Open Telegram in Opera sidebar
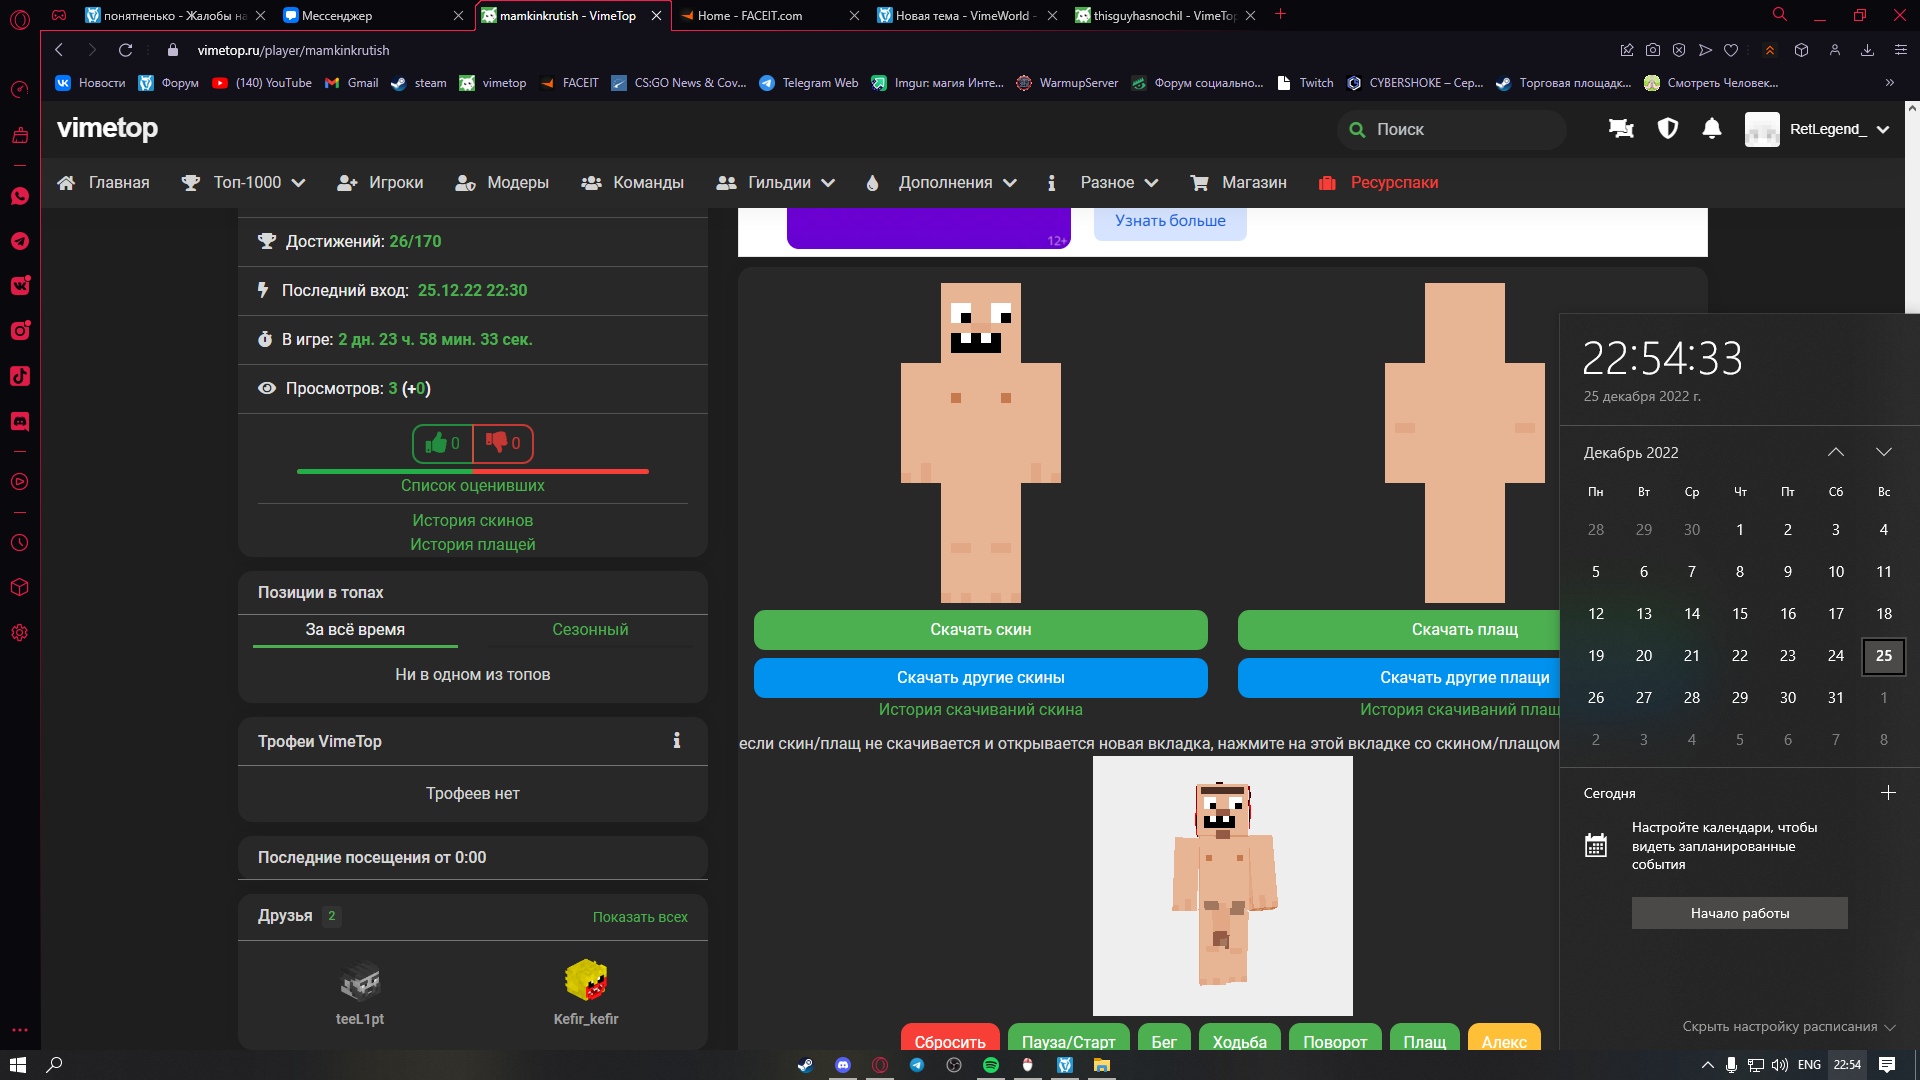1920x1080 pixels. click(20, 241)
